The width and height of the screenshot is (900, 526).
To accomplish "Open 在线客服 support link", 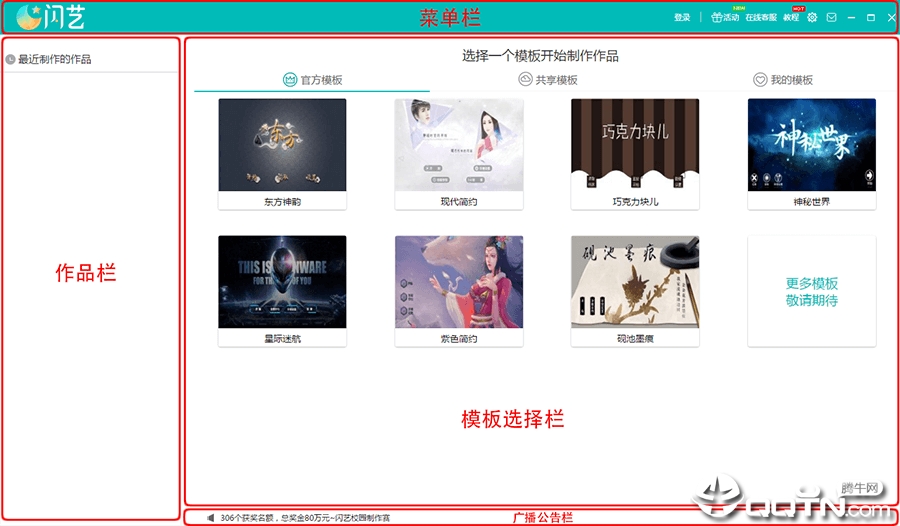I will click(761, 18).
